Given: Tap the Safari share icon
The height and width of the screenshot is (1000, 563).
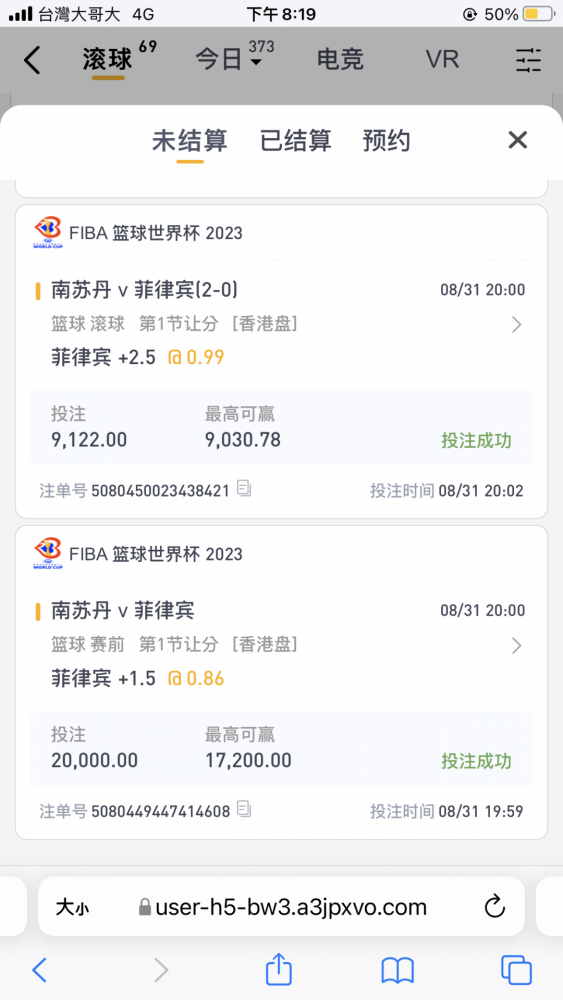Looking at the screenshot, I should [x=279, y=969].
